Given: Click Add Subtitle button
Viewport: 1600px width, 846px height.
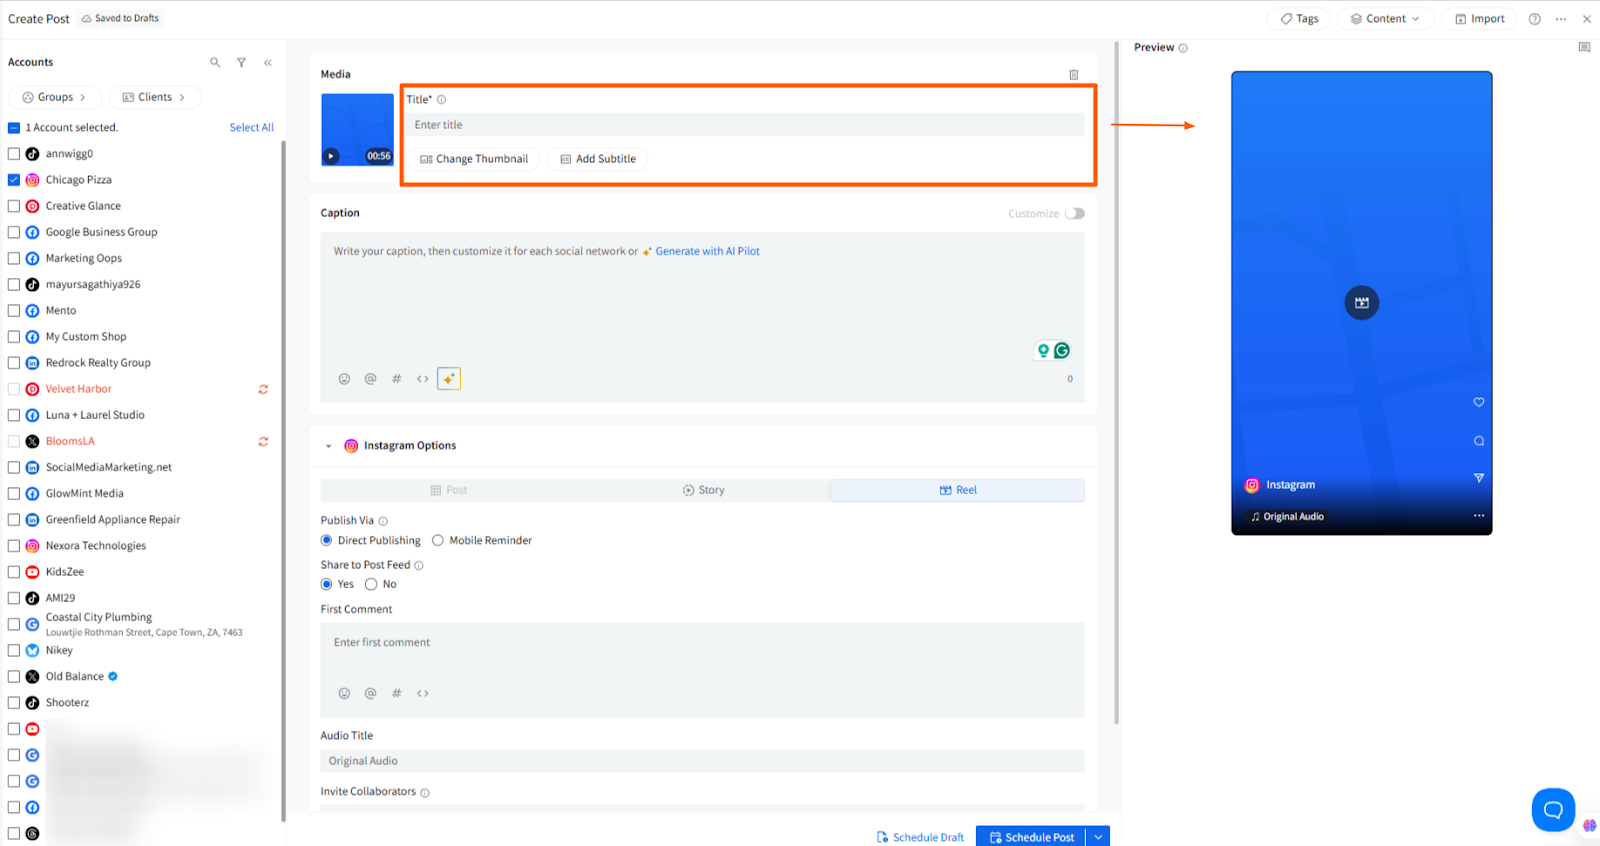Looking at the screenshot, I should tap(598, 159).
